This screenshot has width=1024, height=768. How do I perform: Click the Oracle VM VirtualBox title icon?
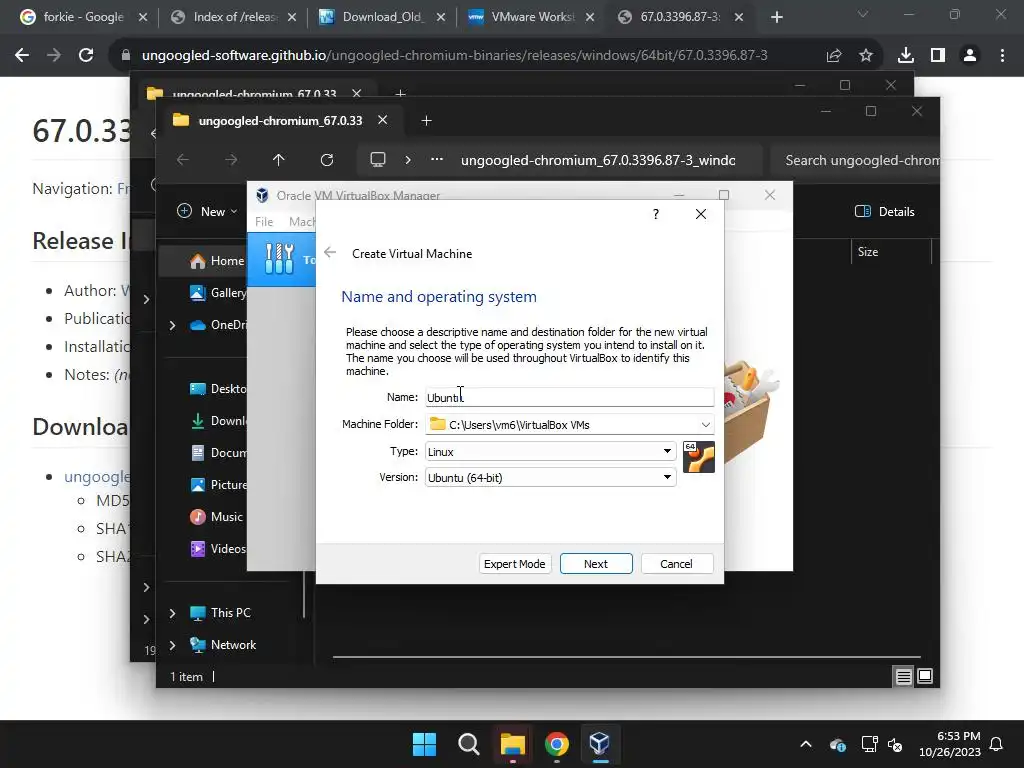(x=262, y=195)
